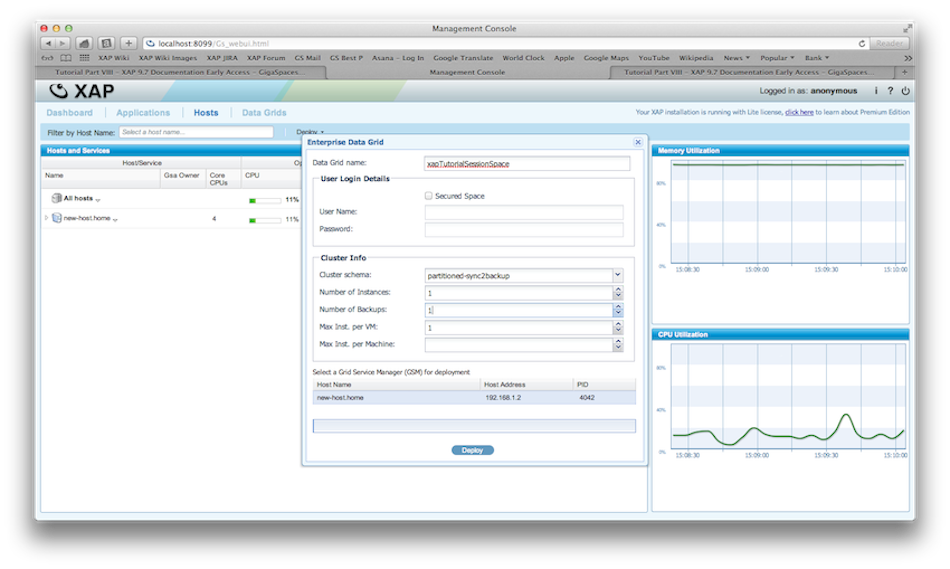Click the All hosts icon
The height and width of the screenshot is (569, 950).
click(x=56, y=198)
